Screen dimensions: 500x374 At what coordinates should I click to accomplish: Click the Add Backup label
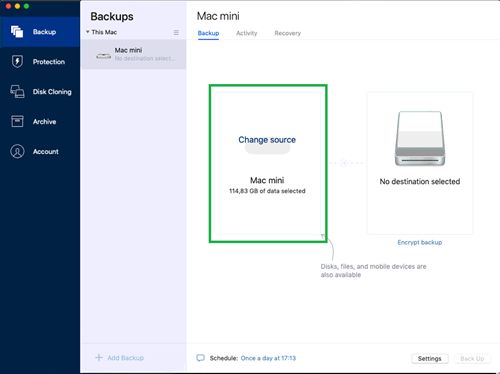tap(125, 358)
